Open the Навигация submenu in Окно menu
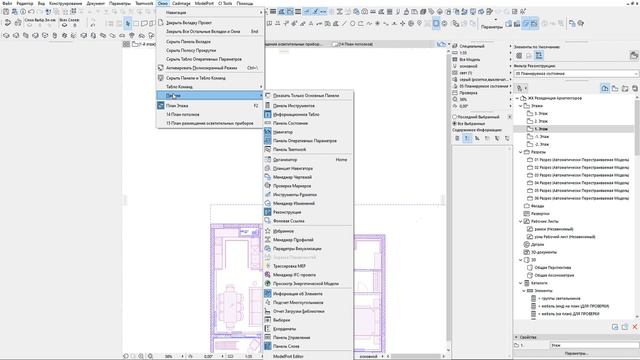Image resolution: width=640 pixels, height=360 pixels. click(211, 12)
